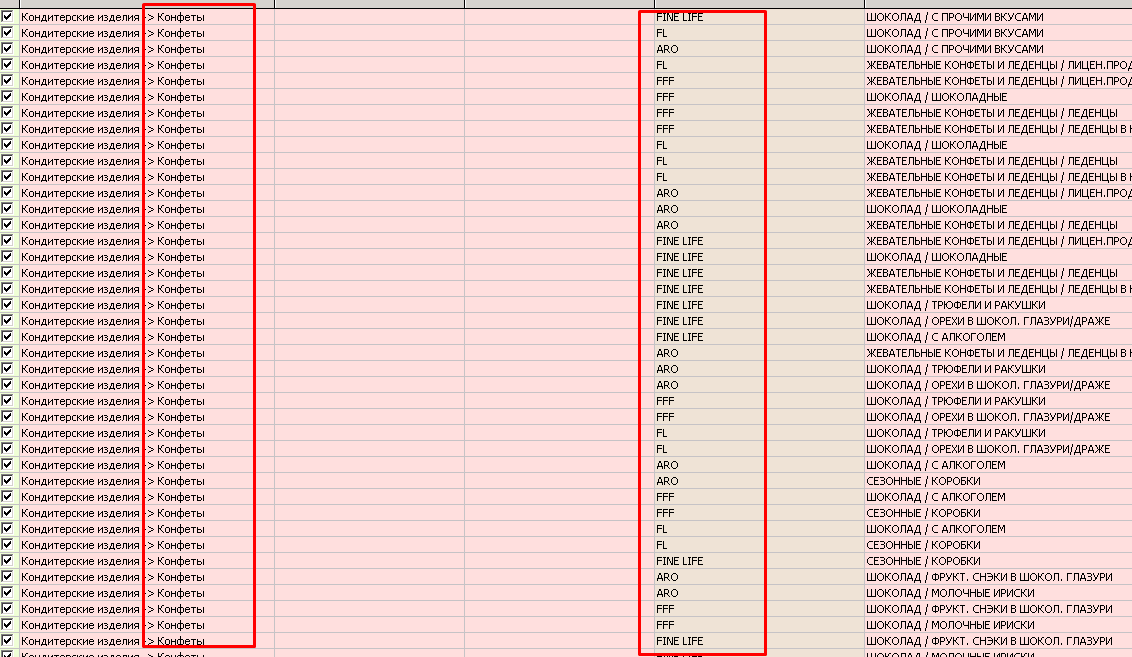This screenshot has height=657, width=1132.
Task: Toggle checkbox of ARO 'ТРЮФЕЛИ И РАКУШКИ' row
Action: point(7,368)
